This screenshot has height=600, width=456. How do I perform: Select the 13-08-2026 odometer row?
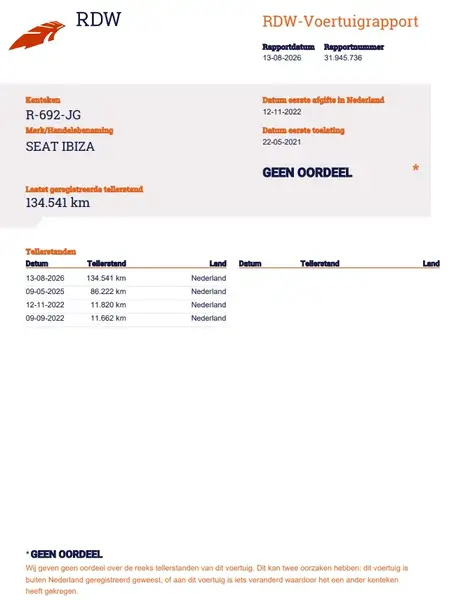tap(126, 278)
